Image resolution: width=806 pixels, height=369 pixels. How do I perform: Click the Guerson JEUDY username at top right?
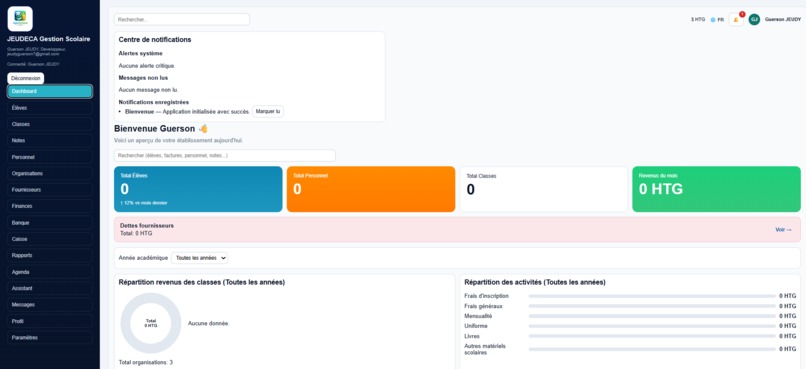click(783, 20)
